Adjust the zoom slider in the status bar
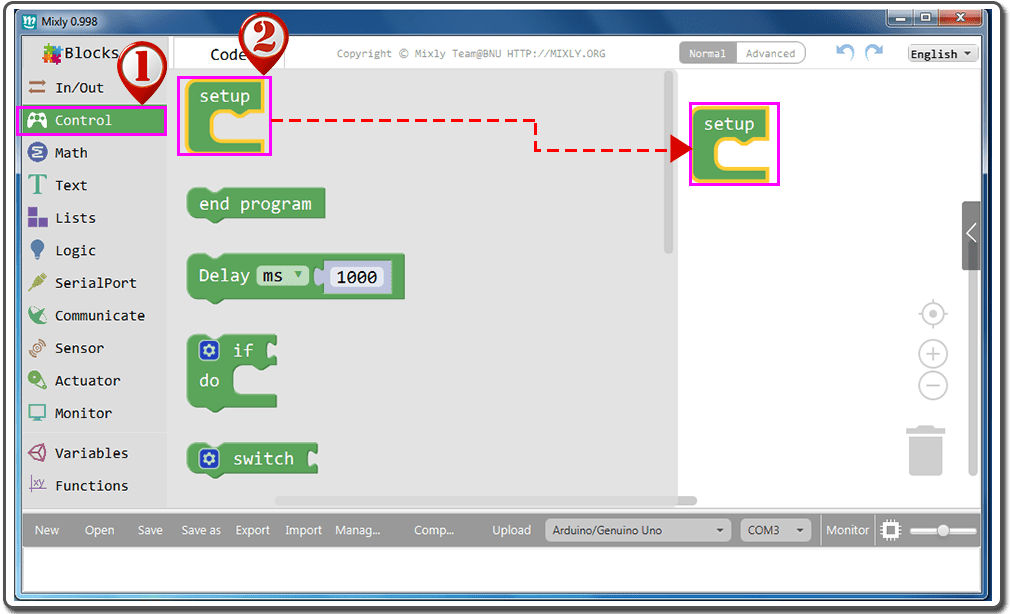Viewport: 1010px width, 614px height. [x=942, y=530]
